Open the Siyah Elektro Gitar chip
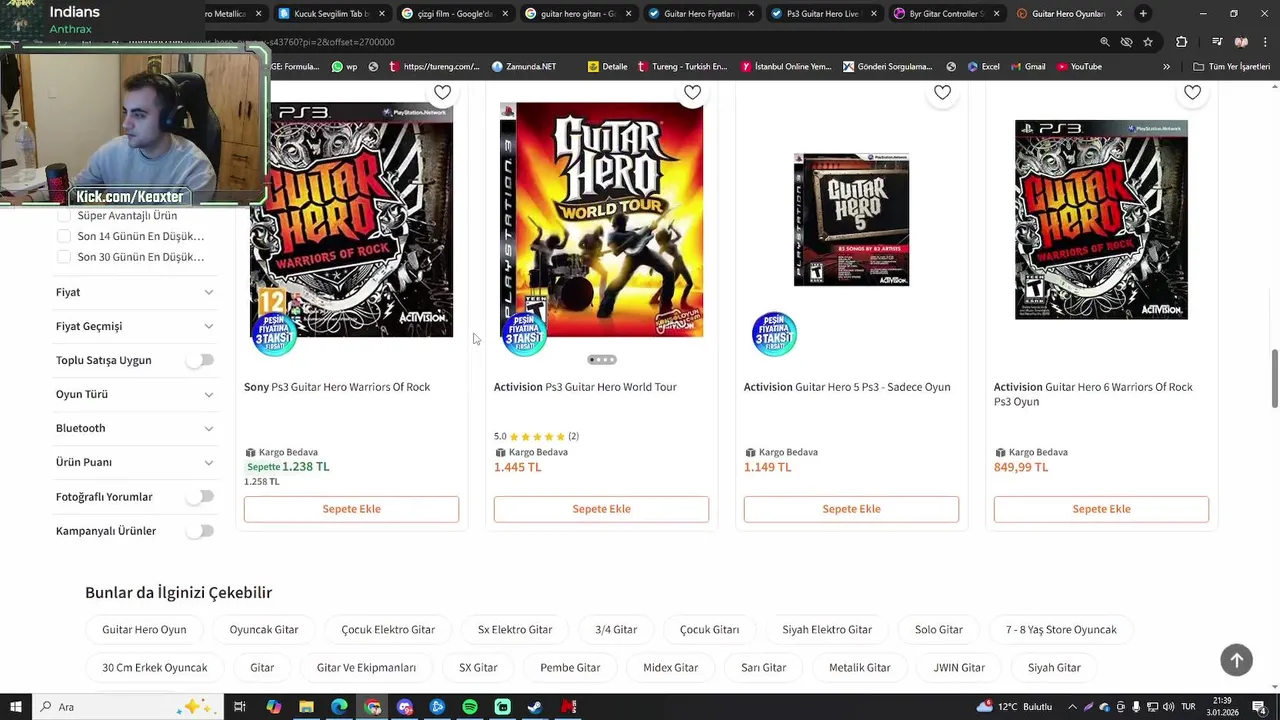1280x720 pixels. (x=827, y=630)
